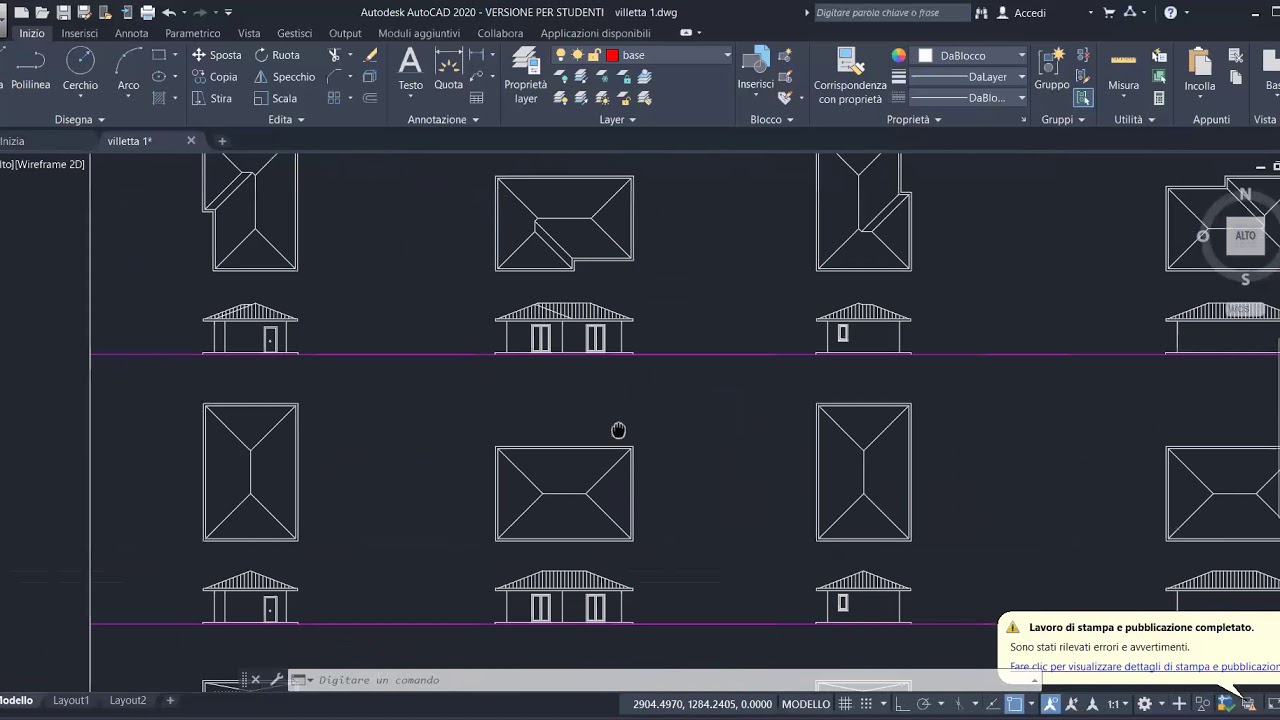Expand the Disegna panel
Image resolution: width=1280 pixels, height=720 pixels.
pyautogui.click(x=80, y=120)
